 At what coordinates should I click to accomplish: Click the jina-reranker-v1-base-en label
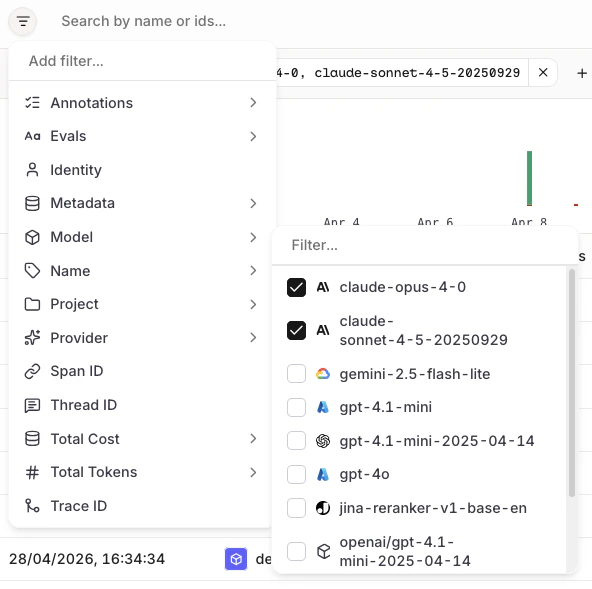(433, 508)
